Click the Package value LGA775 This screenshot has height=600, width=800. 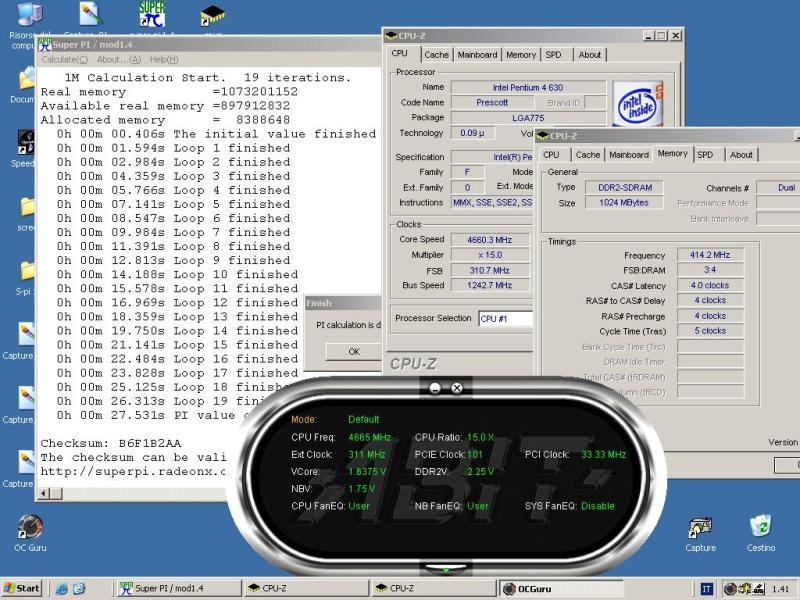528,118
